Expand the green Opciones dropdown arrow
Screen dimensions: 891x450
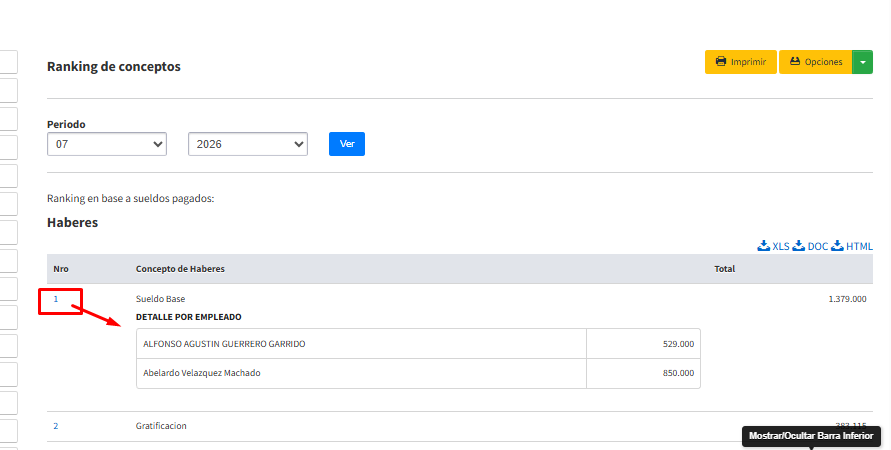[862, 62]
